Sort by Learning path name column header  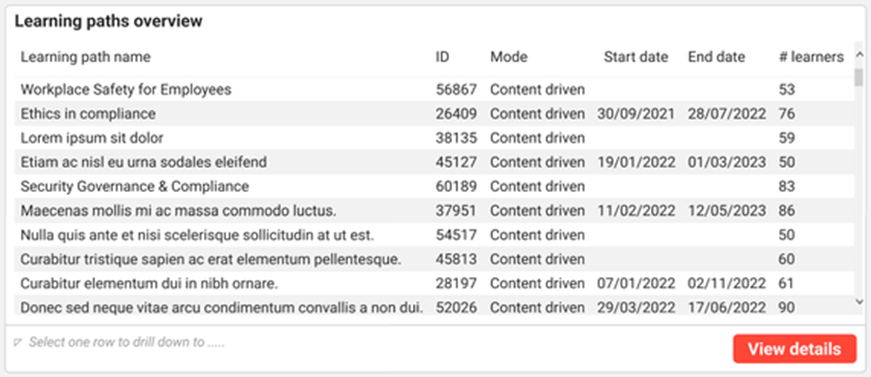(x=86, y=57)
